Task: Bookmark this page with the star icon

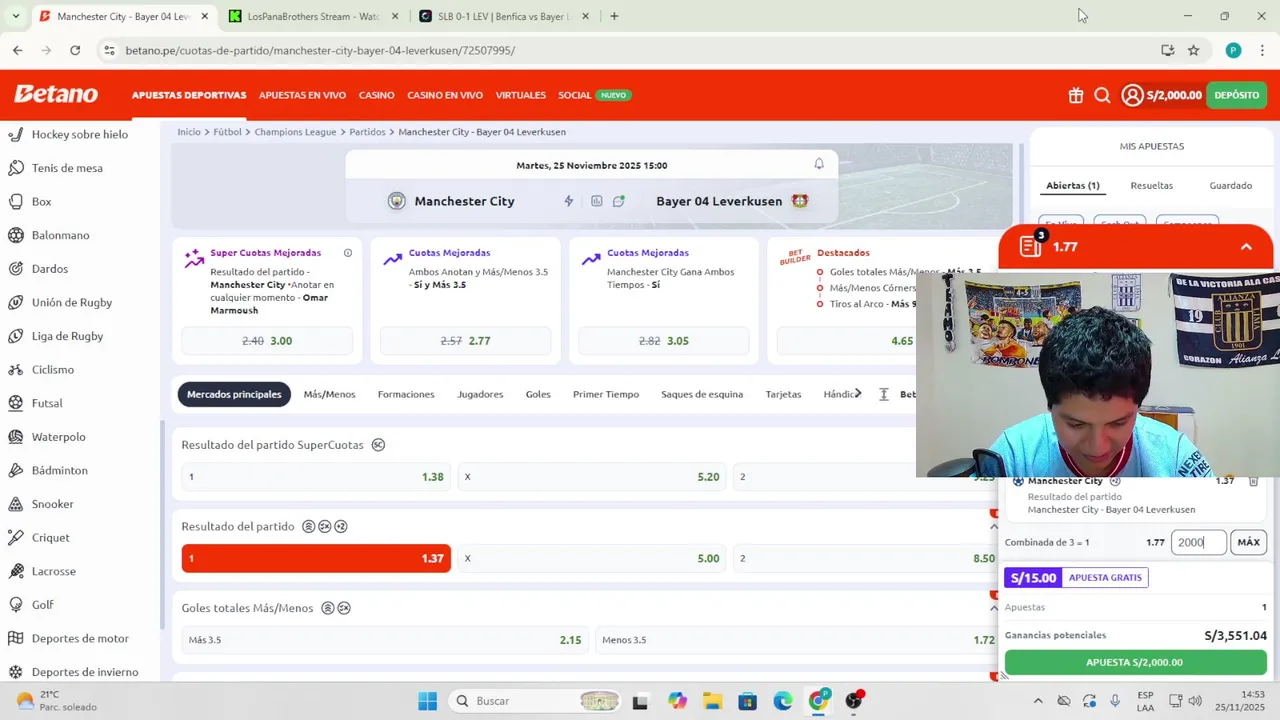Action: (x=1193, y=50)
